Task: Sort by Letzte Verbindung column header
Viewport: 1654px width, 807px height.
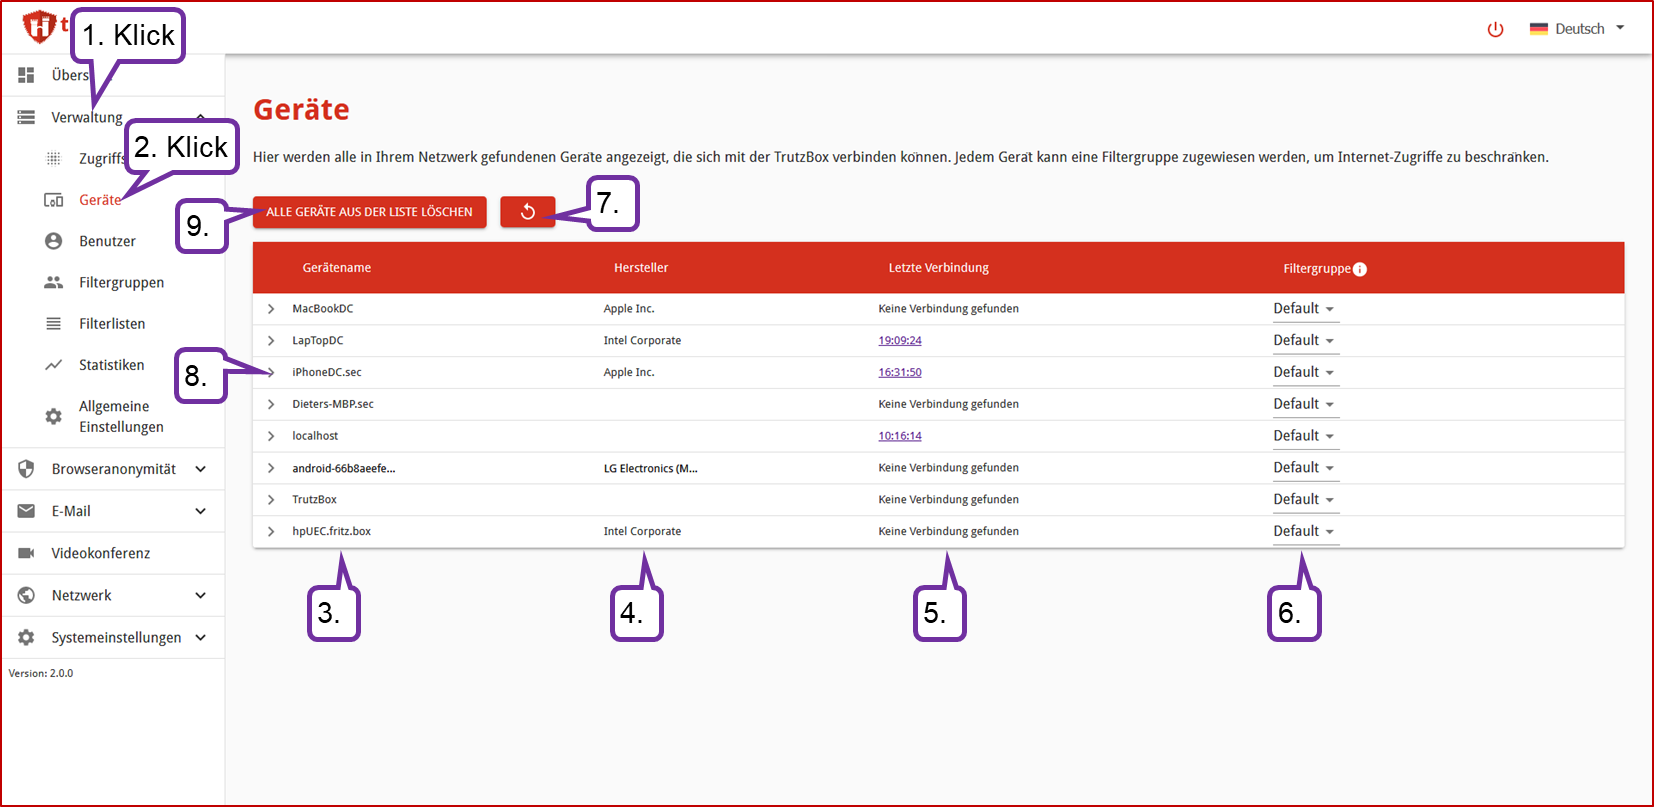Action: [x=938, y=268]
